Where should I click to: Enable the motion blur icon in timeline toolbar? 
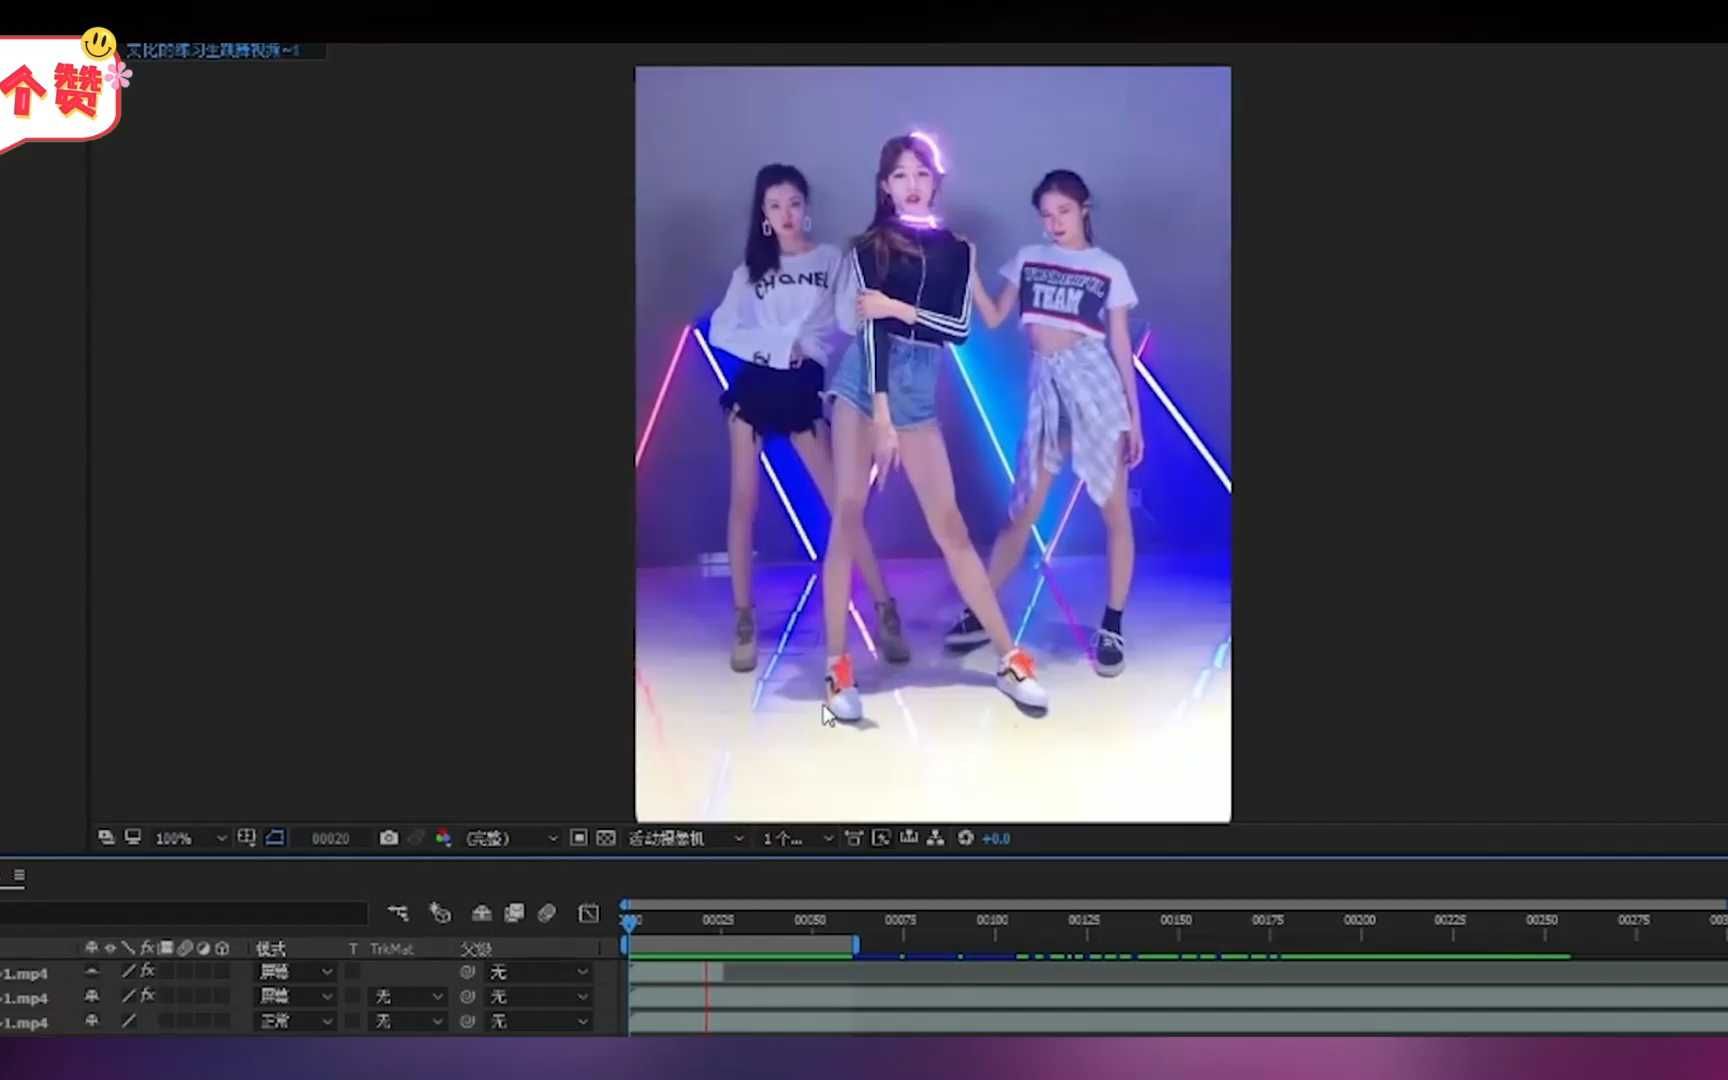[546, 913]
